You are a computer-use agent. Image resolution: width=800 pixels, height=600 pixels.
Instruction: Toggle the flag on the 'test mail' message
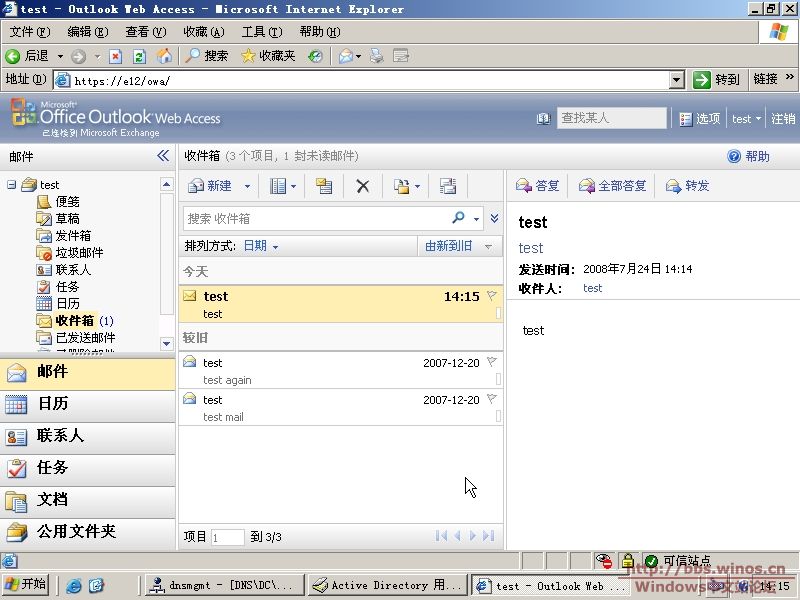click(x=491, y=399)
